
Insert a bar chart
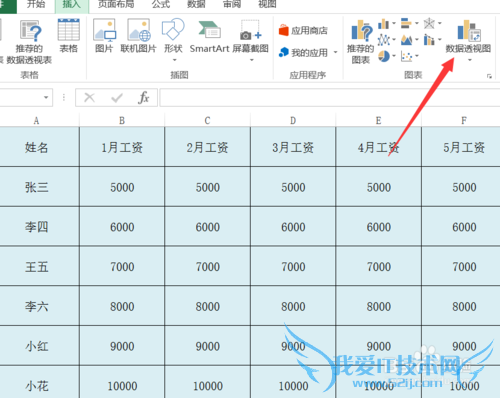[406, 23]
